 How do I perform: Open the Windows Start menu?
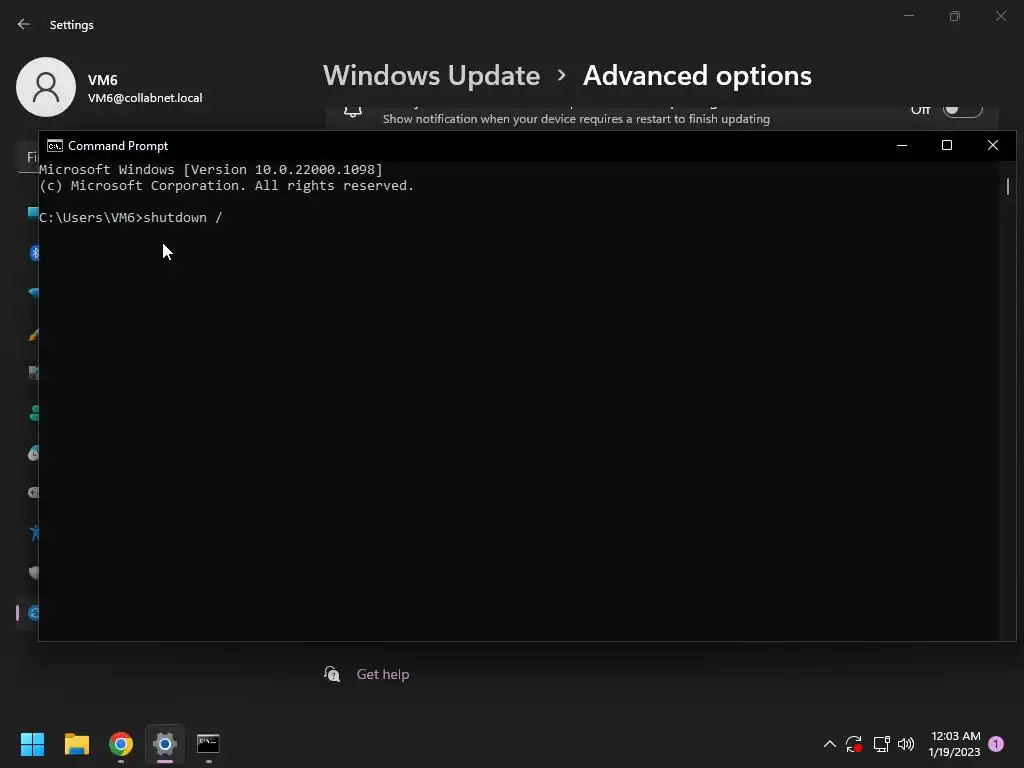point(32,744)
